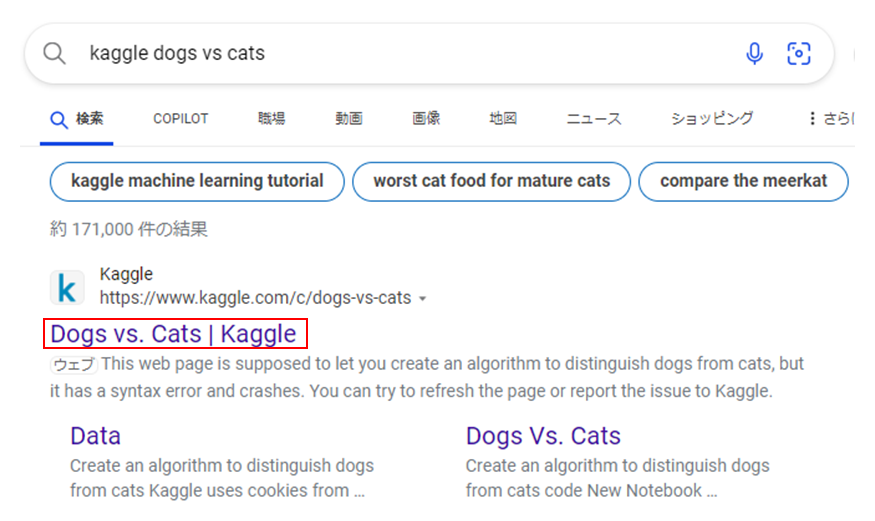875x521 pixels.
Task: Start voice search with microphone icon
Action: pos(754,54)
